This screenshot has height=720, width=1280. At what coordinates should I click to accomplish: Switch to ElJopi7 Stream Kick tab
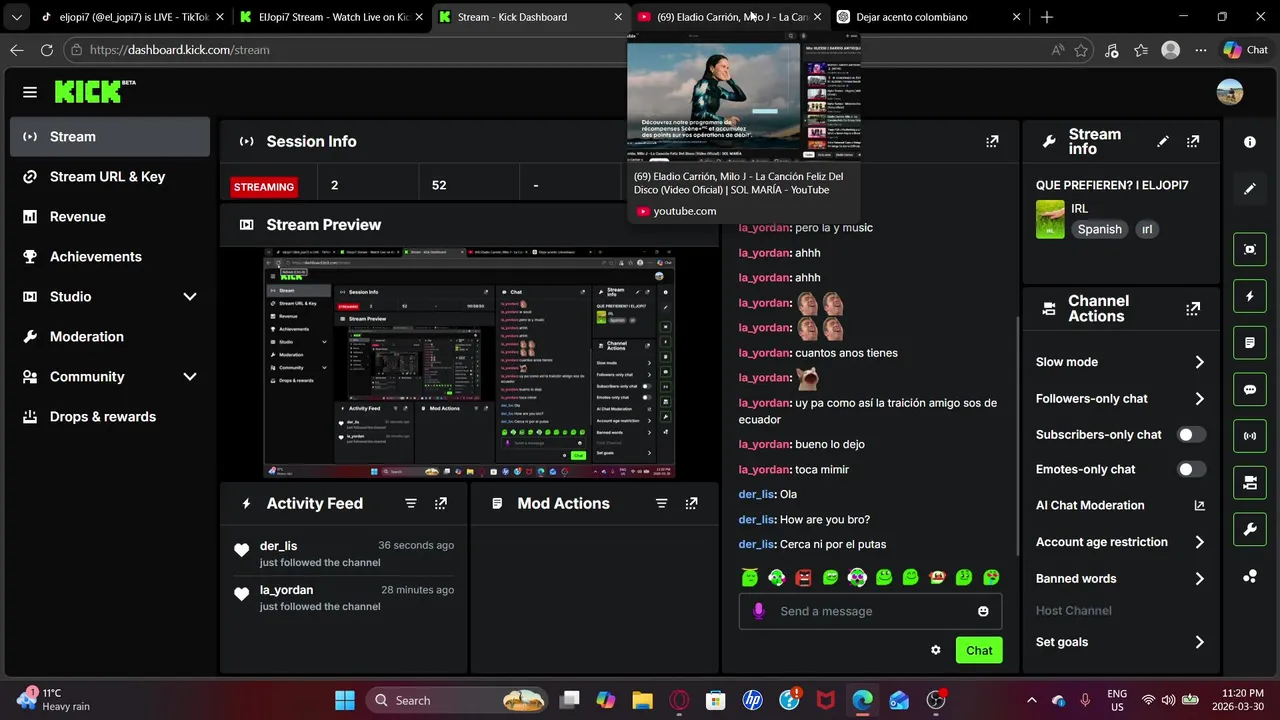click(x=330, y=17)
